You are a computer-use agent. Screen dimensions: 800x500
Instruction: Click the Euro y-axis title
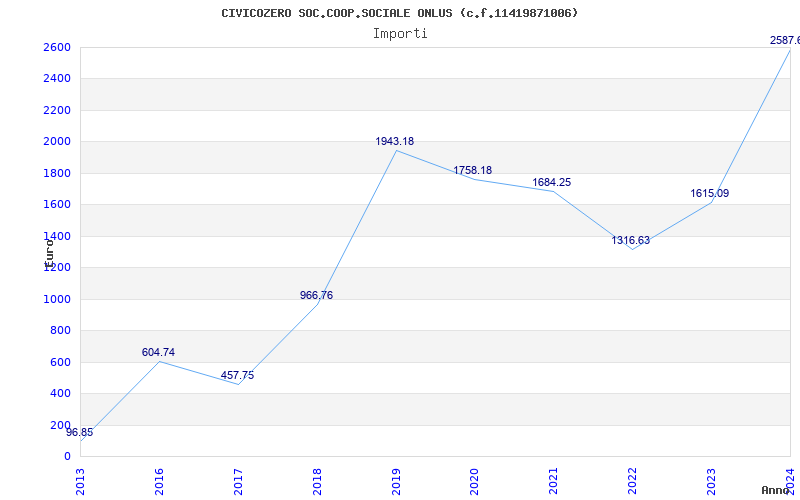click(49, 253)
